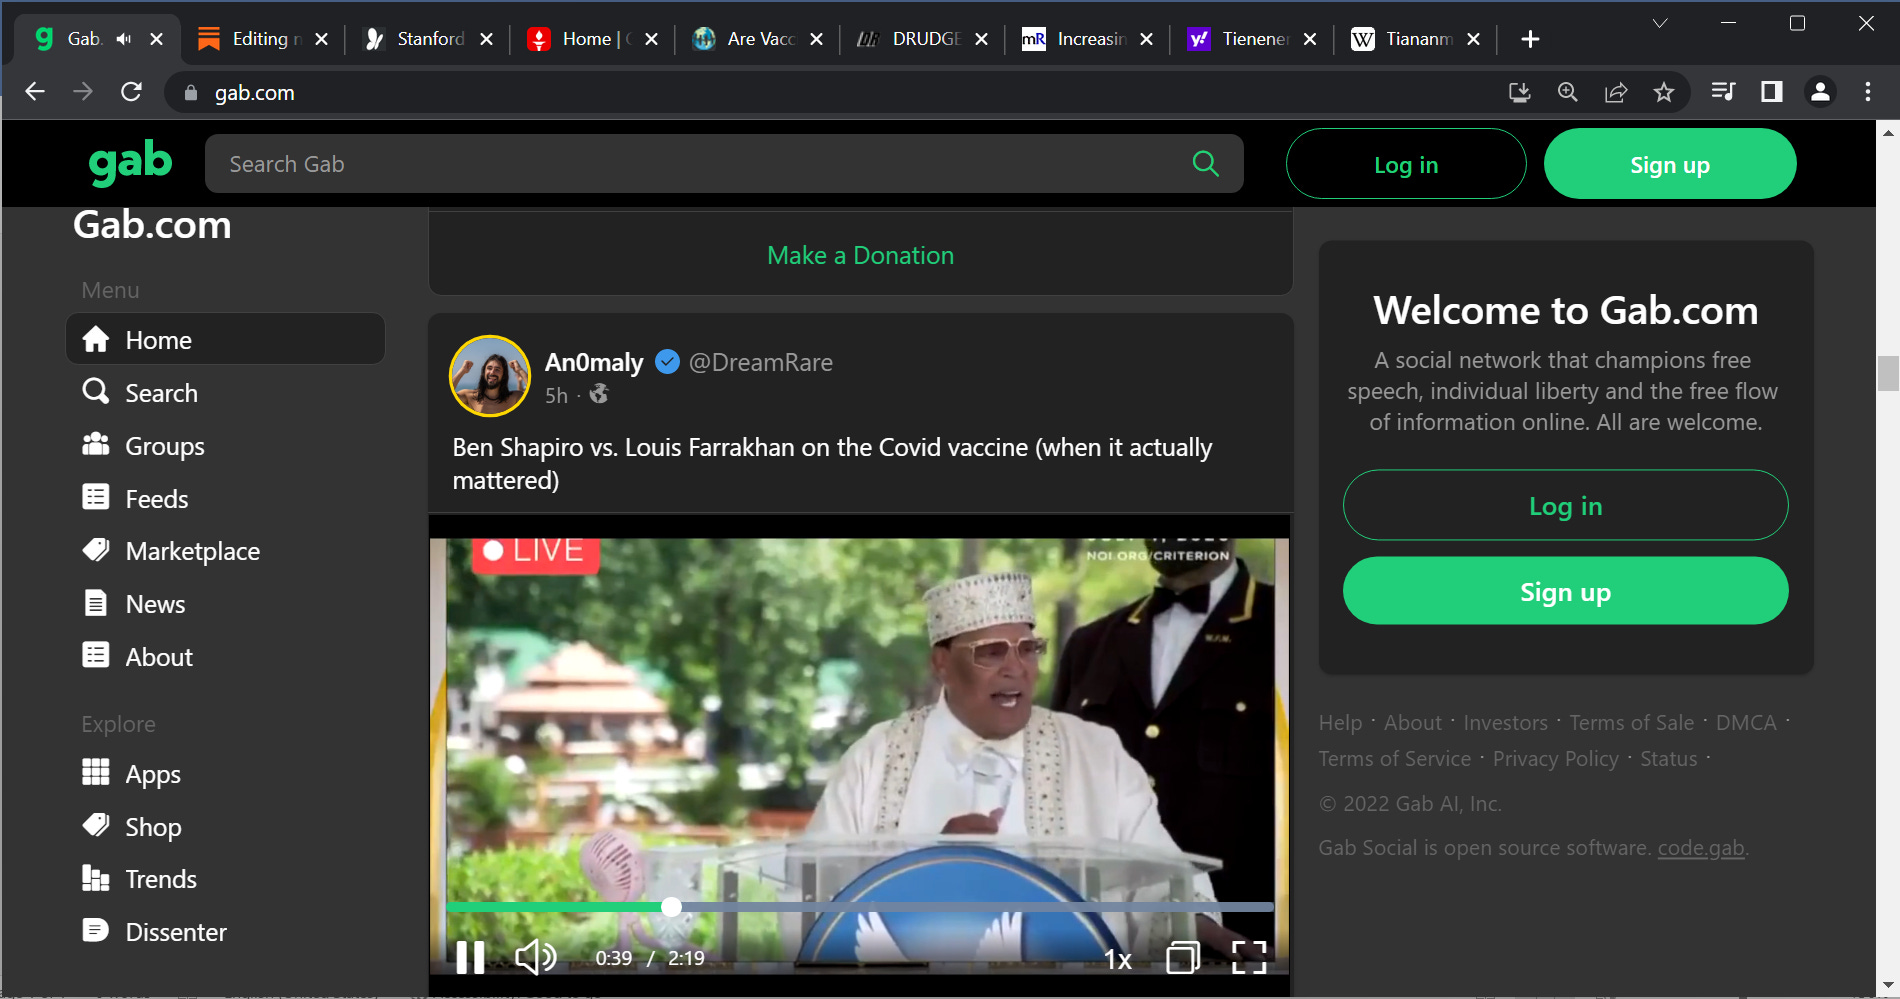Image resolution: width=1900 pixels, height=999 pixels.
Task: Click Sign up in welcome panel
Action: coord(1565,592)
